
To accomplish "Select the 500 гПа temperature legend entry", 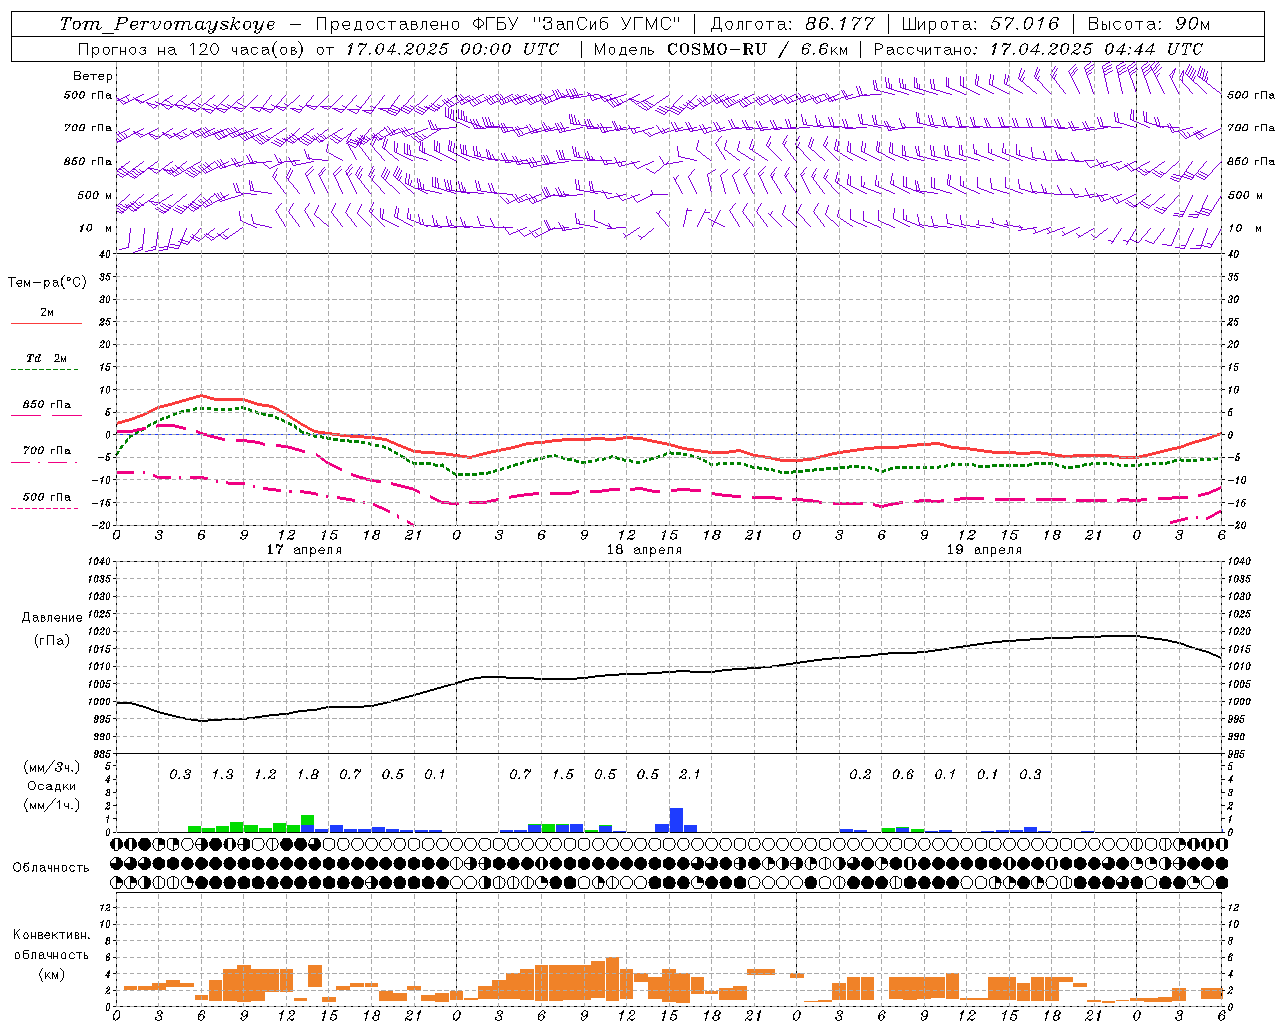I will click(x=46, y=498).
